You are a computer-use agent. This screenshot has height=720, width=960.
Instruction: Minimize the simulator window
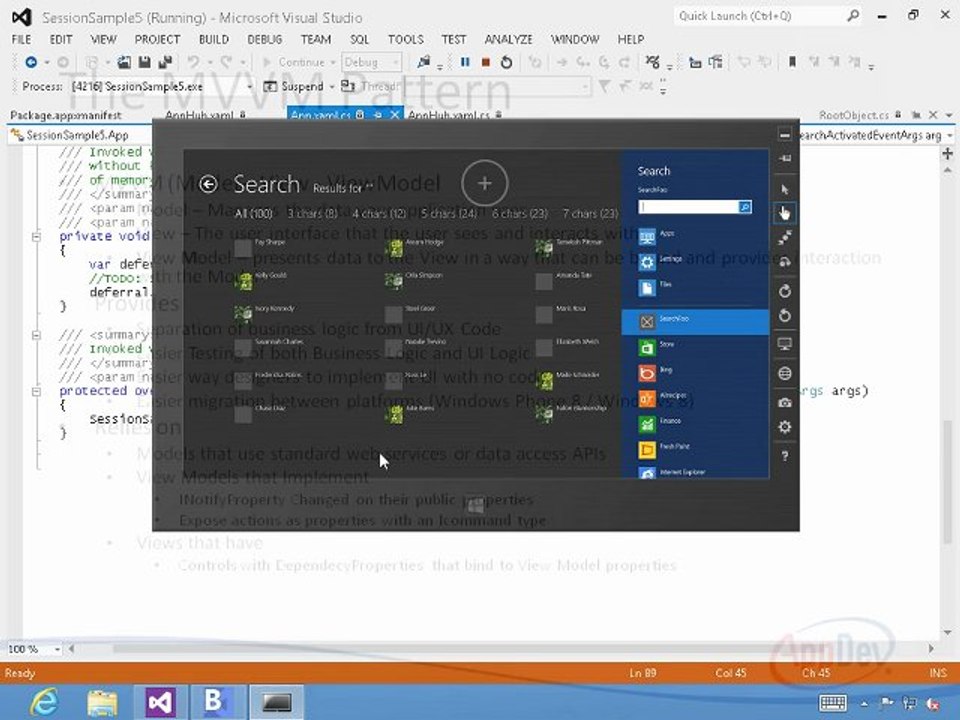click(x=785, y=134)
